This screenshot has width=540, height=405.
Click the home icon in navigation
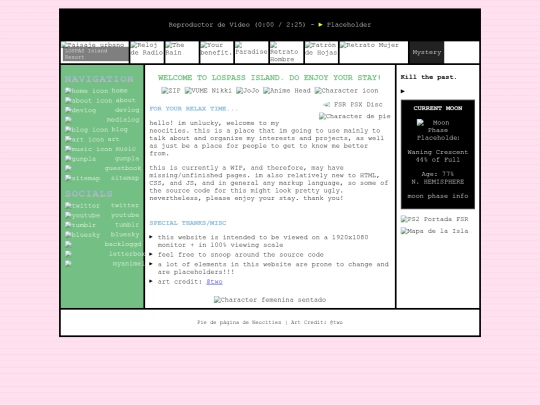[87, 91]
